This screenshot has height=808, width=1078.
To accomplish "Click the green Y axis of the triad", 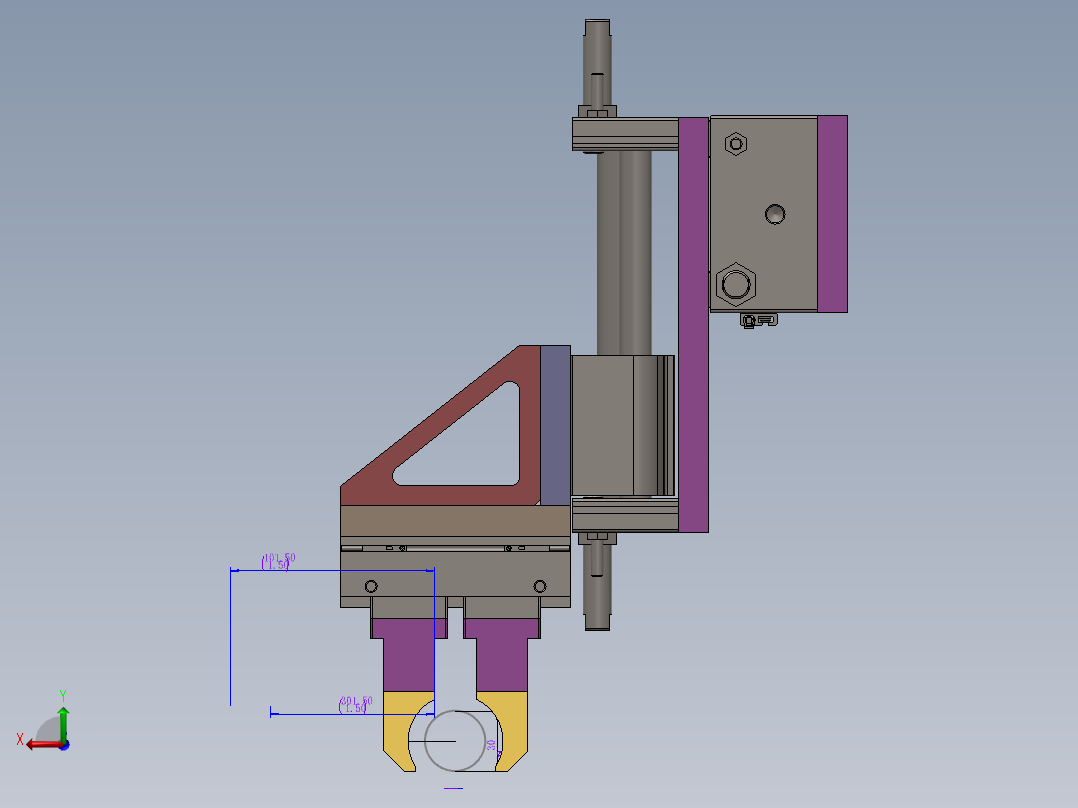I will point(63,724).
